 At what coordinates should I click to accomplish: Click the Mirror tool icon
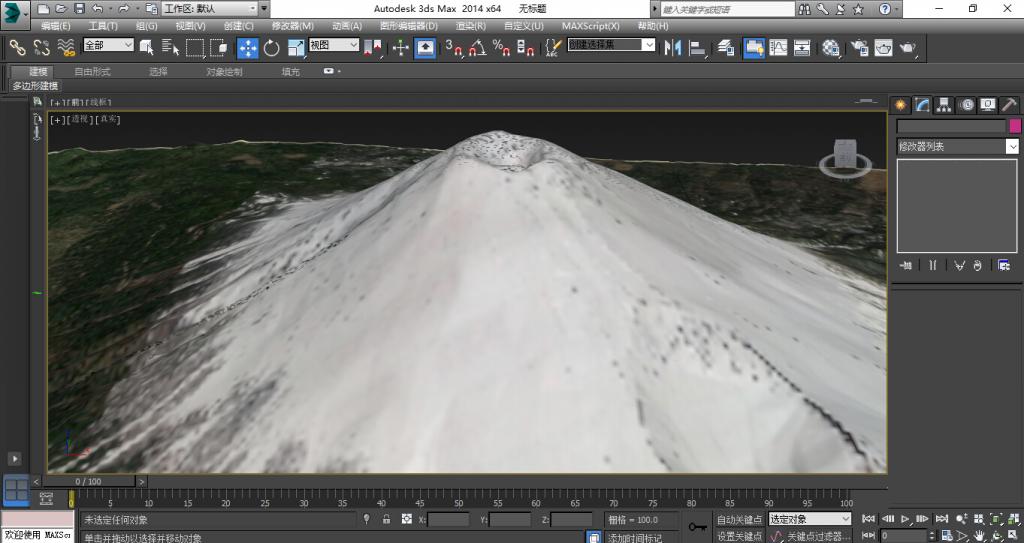coord(672,48)
